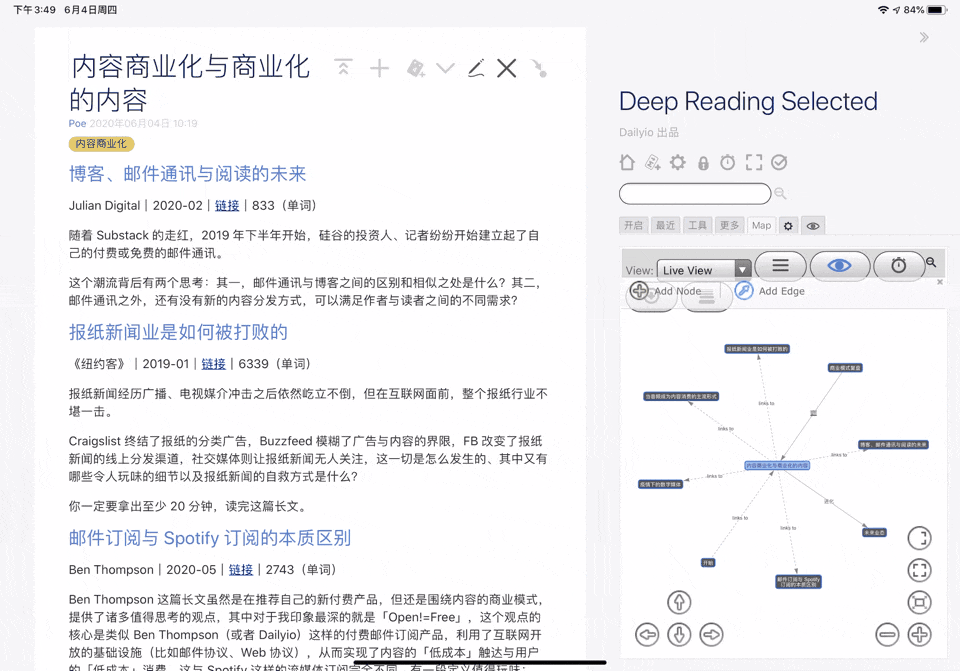Tap the small magnifier in the map toolbar

931,262
